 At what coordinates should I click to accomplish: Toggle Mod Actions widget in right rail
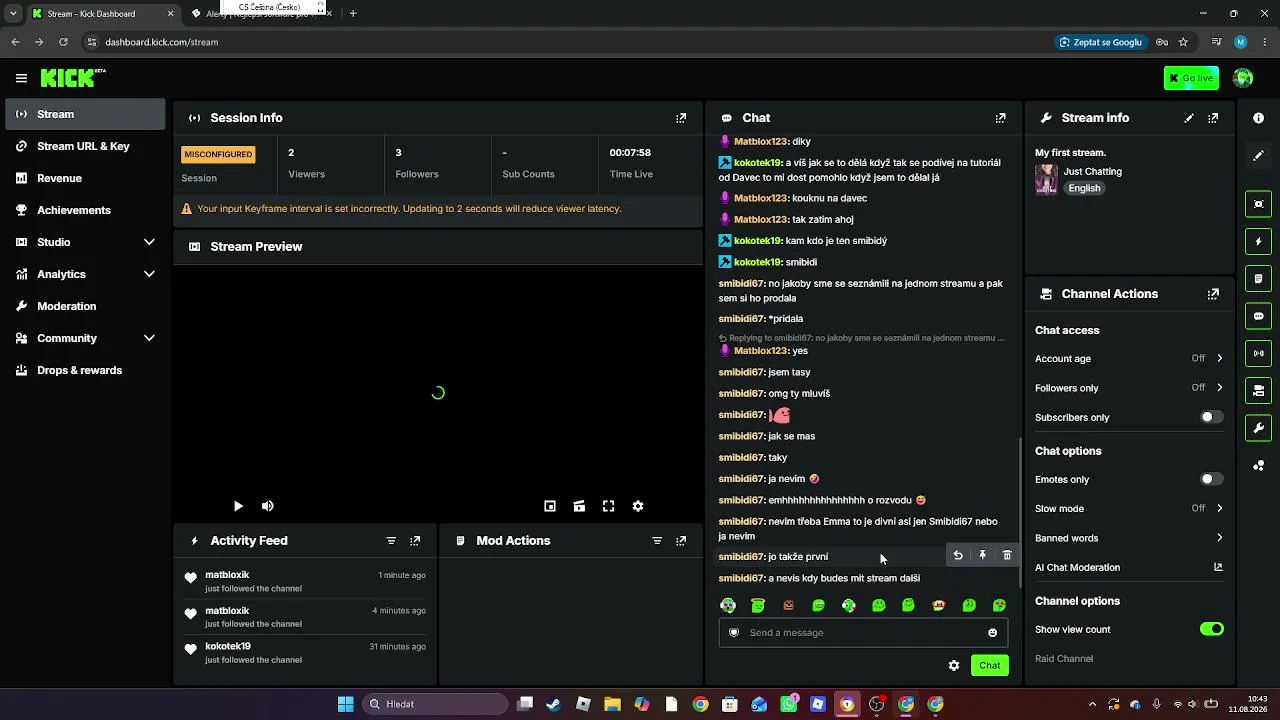(1258, 278)
